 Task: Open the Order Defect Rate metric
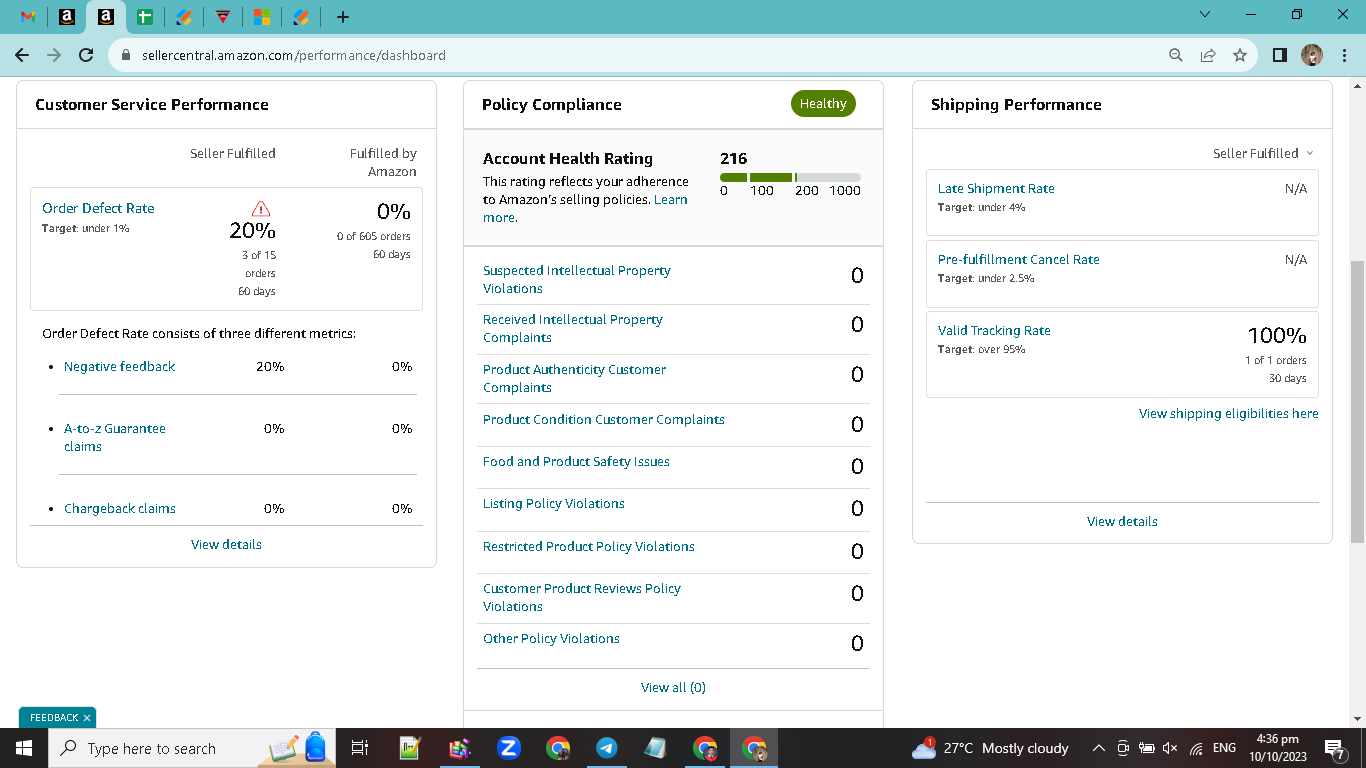coord(98,208)
